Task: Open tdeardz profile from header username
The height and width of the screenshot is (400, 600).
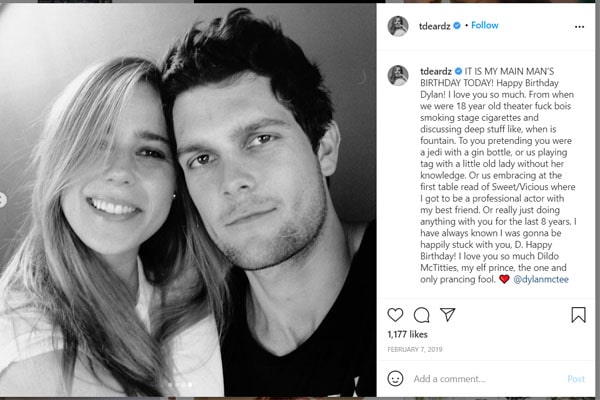Action: pos(433,25)
